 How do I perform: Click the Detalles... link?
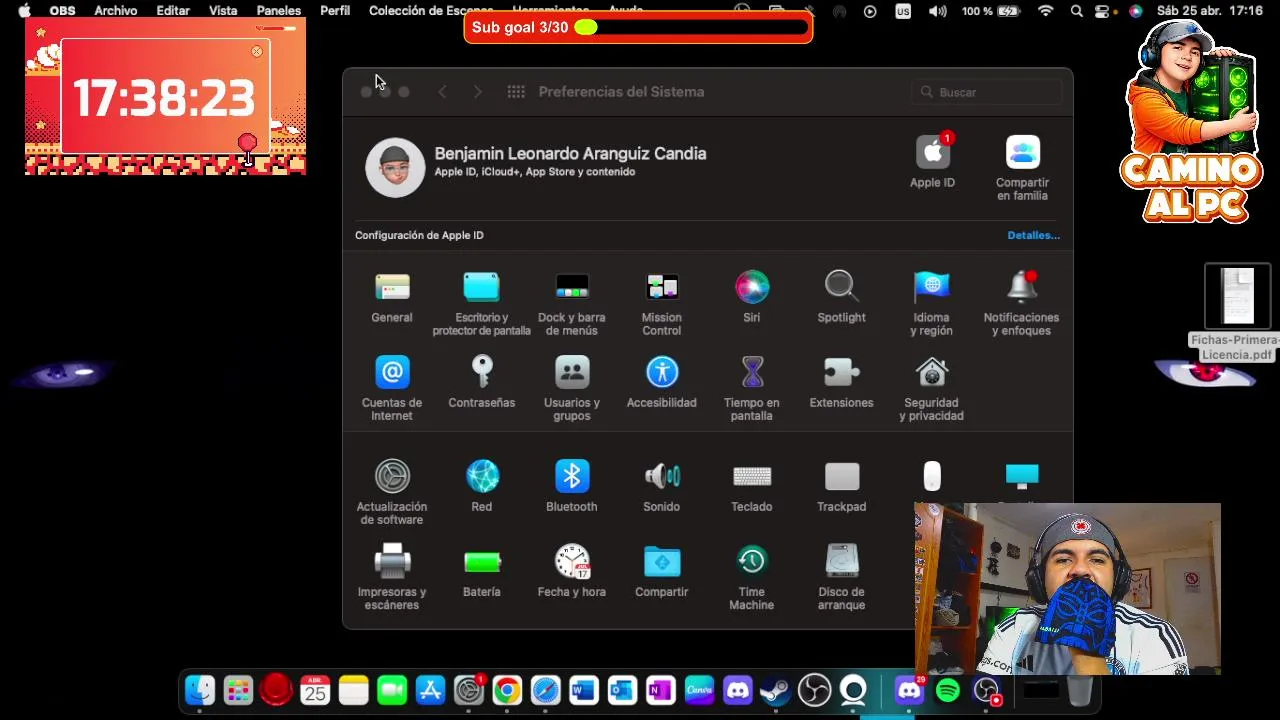click(x=1033, y=235)
